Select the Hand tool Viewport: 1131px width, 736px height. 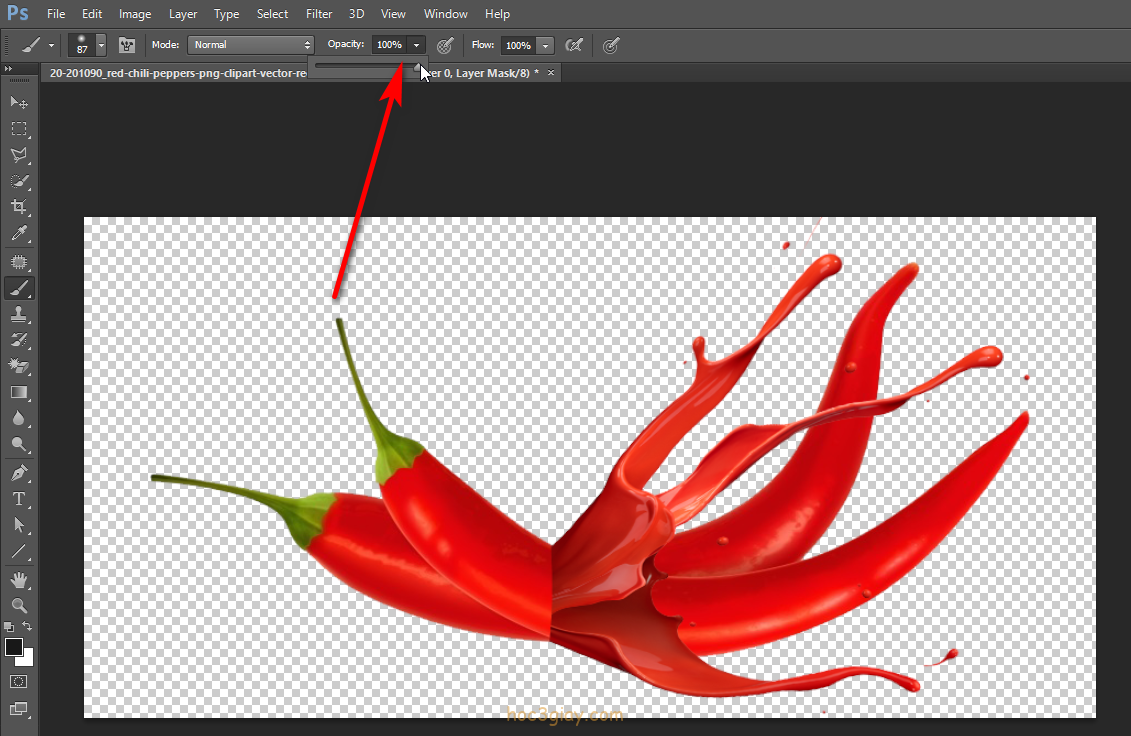19,579
